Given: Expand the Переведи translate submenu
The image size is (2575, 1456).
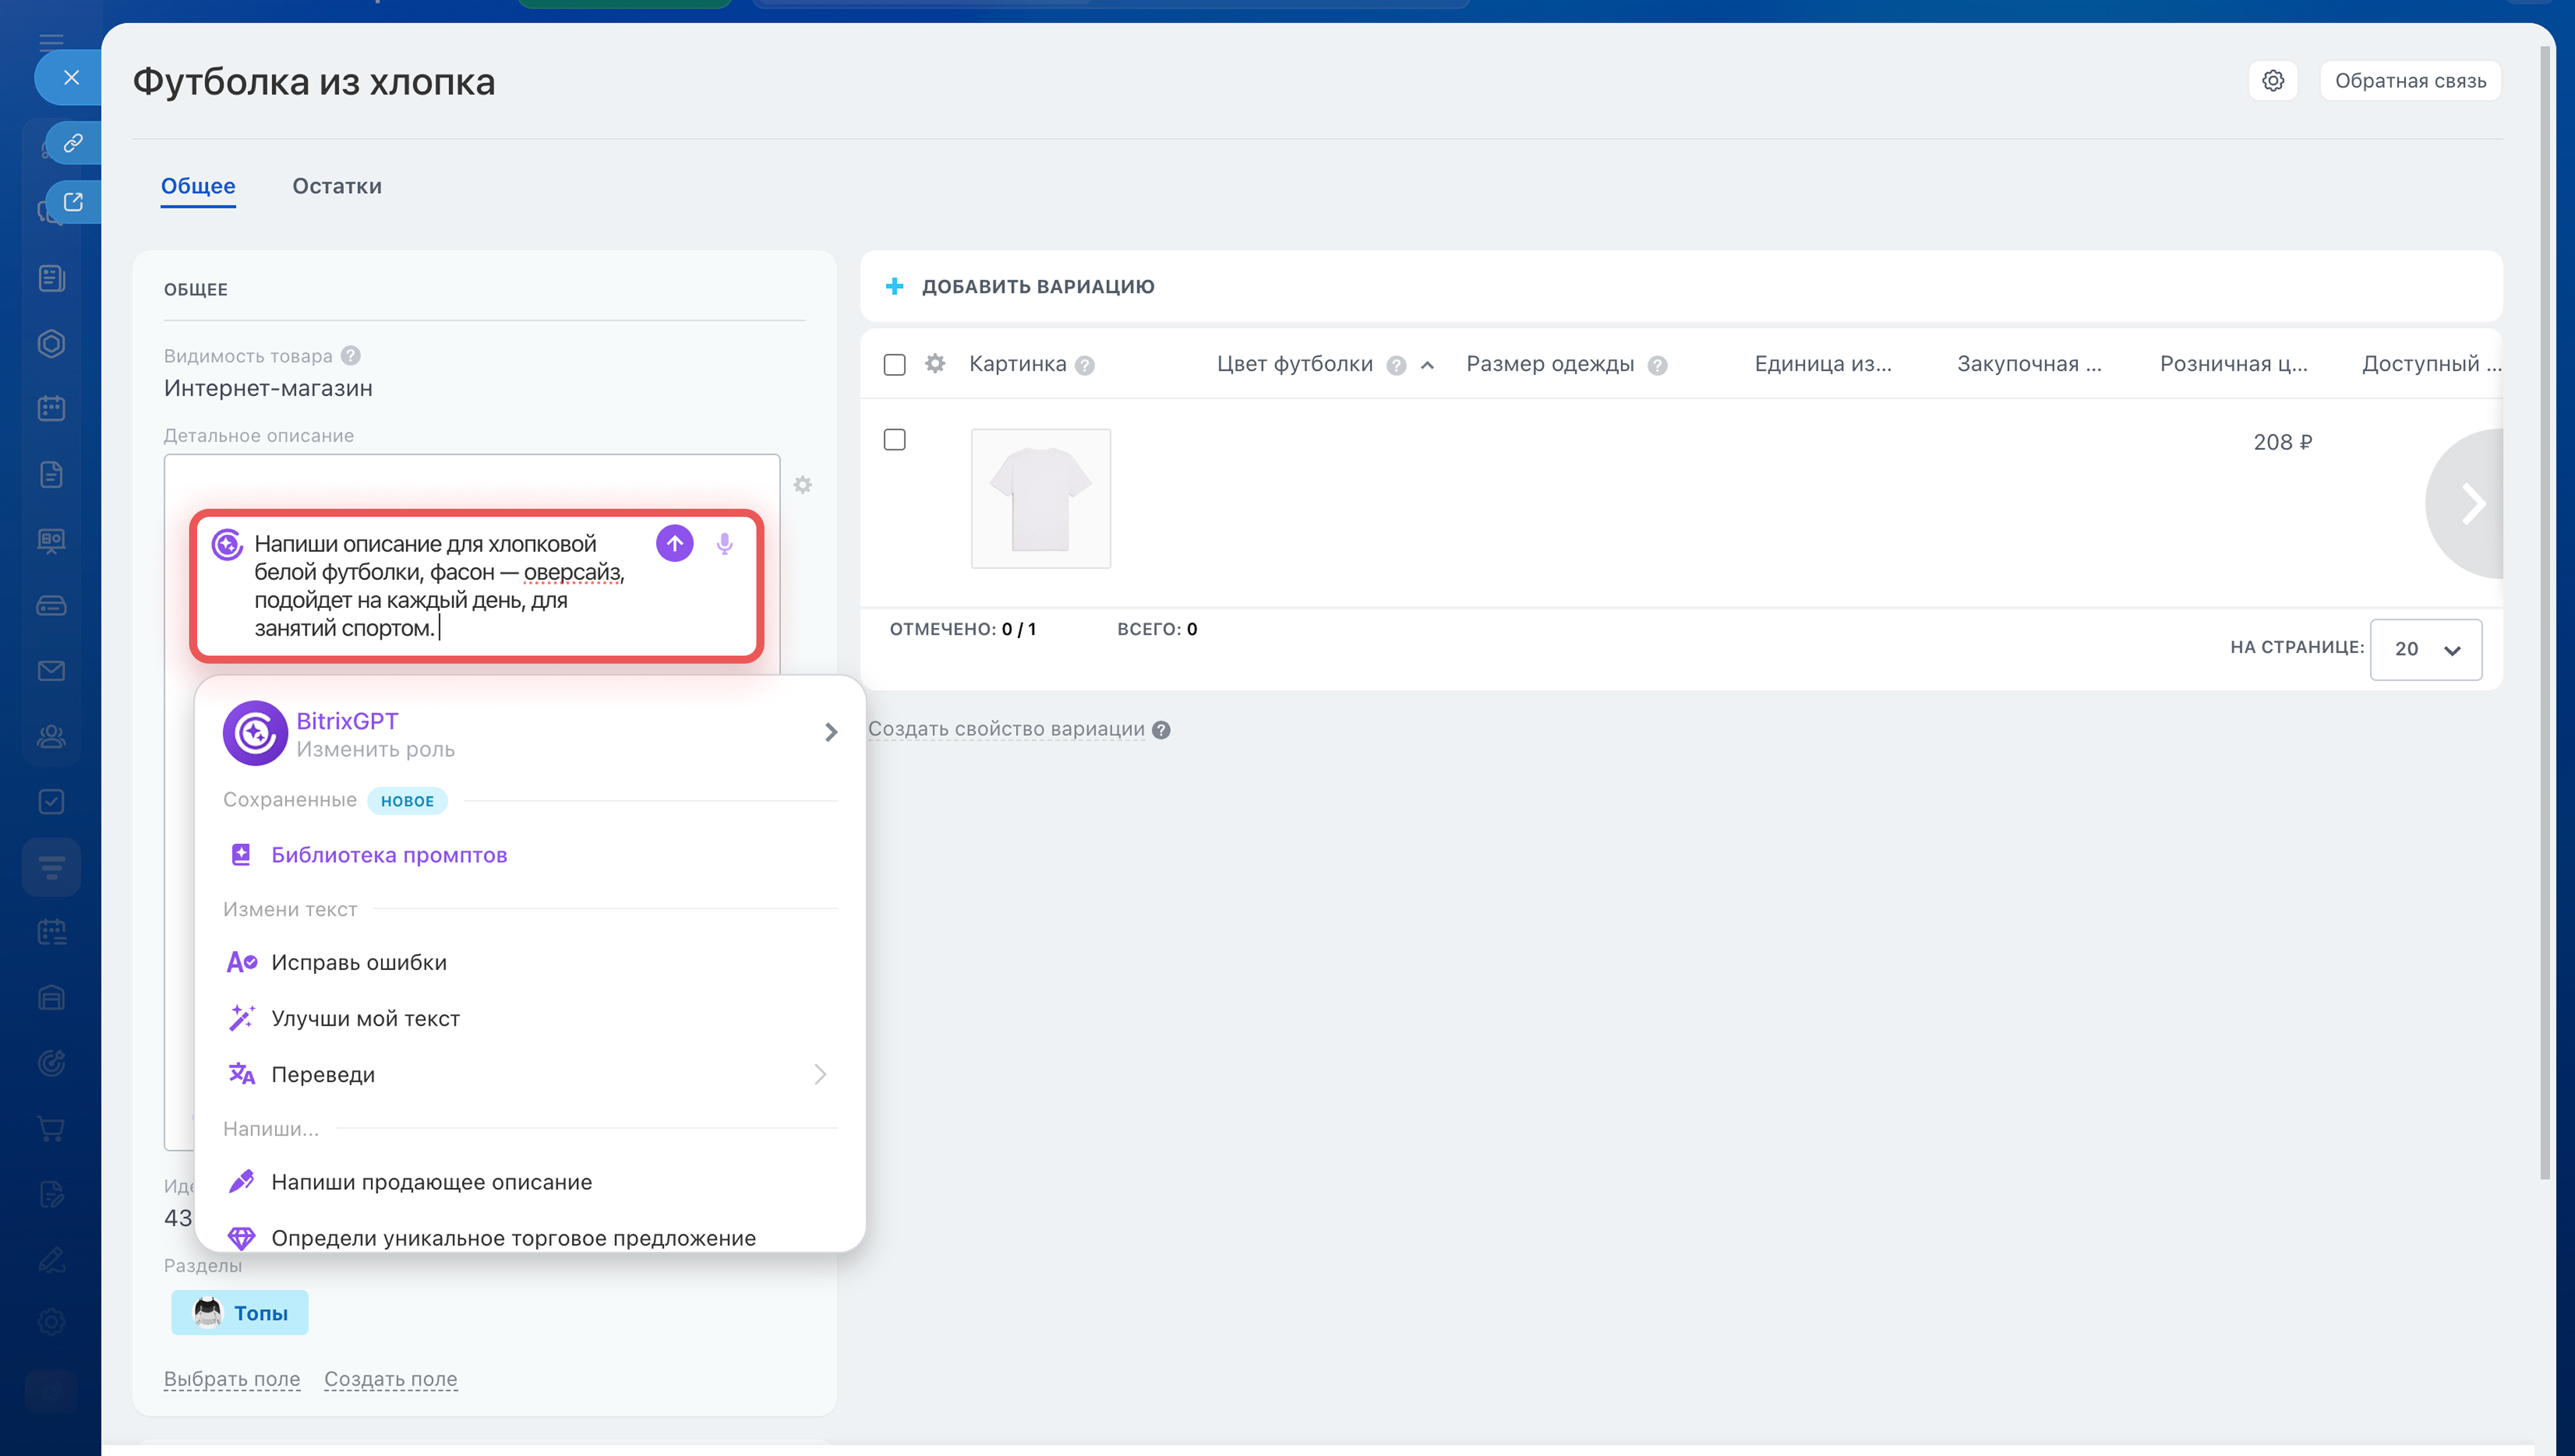Looking at the screenshot, I should tap(819, 1074).
